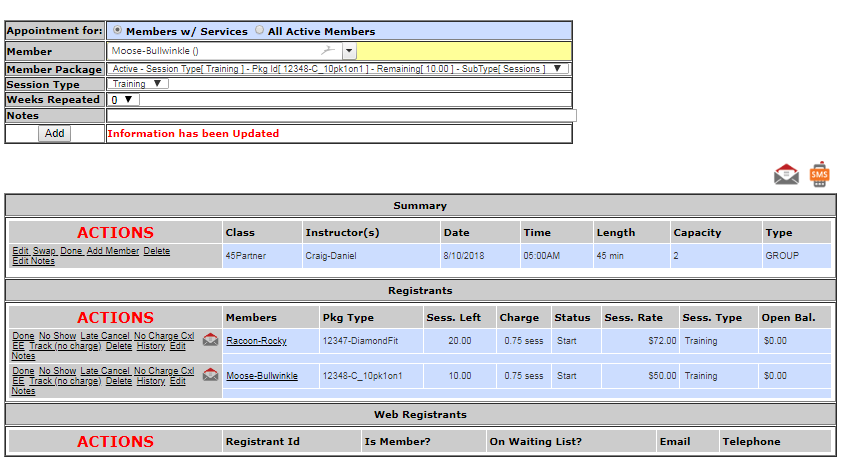Click Add Member link in Summary actions
The height and width of the screenshot is (464, 852).
point(112,251)
